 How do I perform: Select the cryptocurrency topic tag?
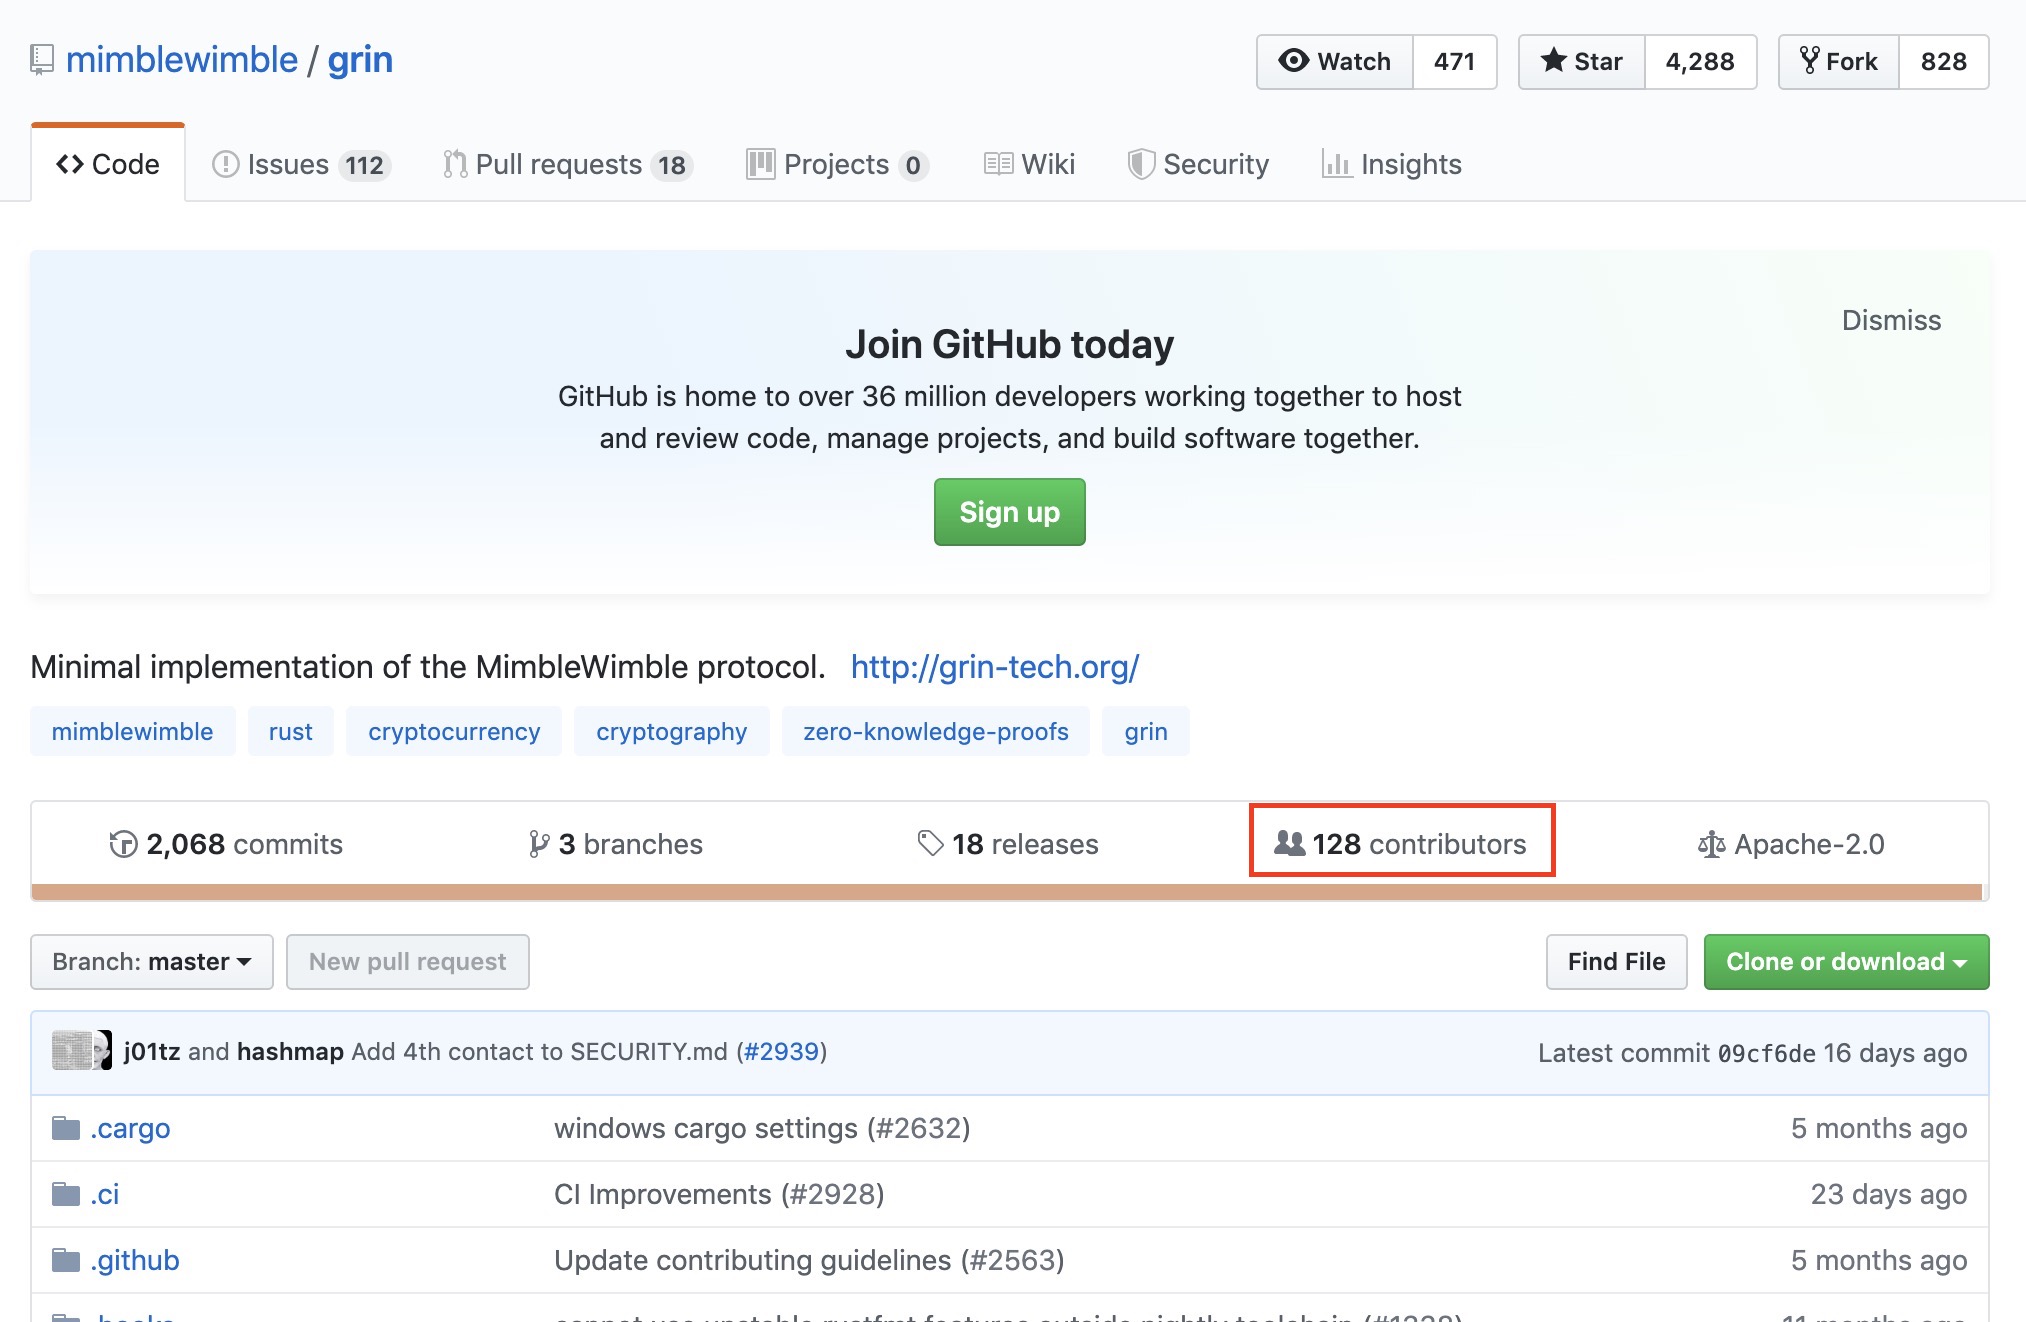(x=454, y=731)
